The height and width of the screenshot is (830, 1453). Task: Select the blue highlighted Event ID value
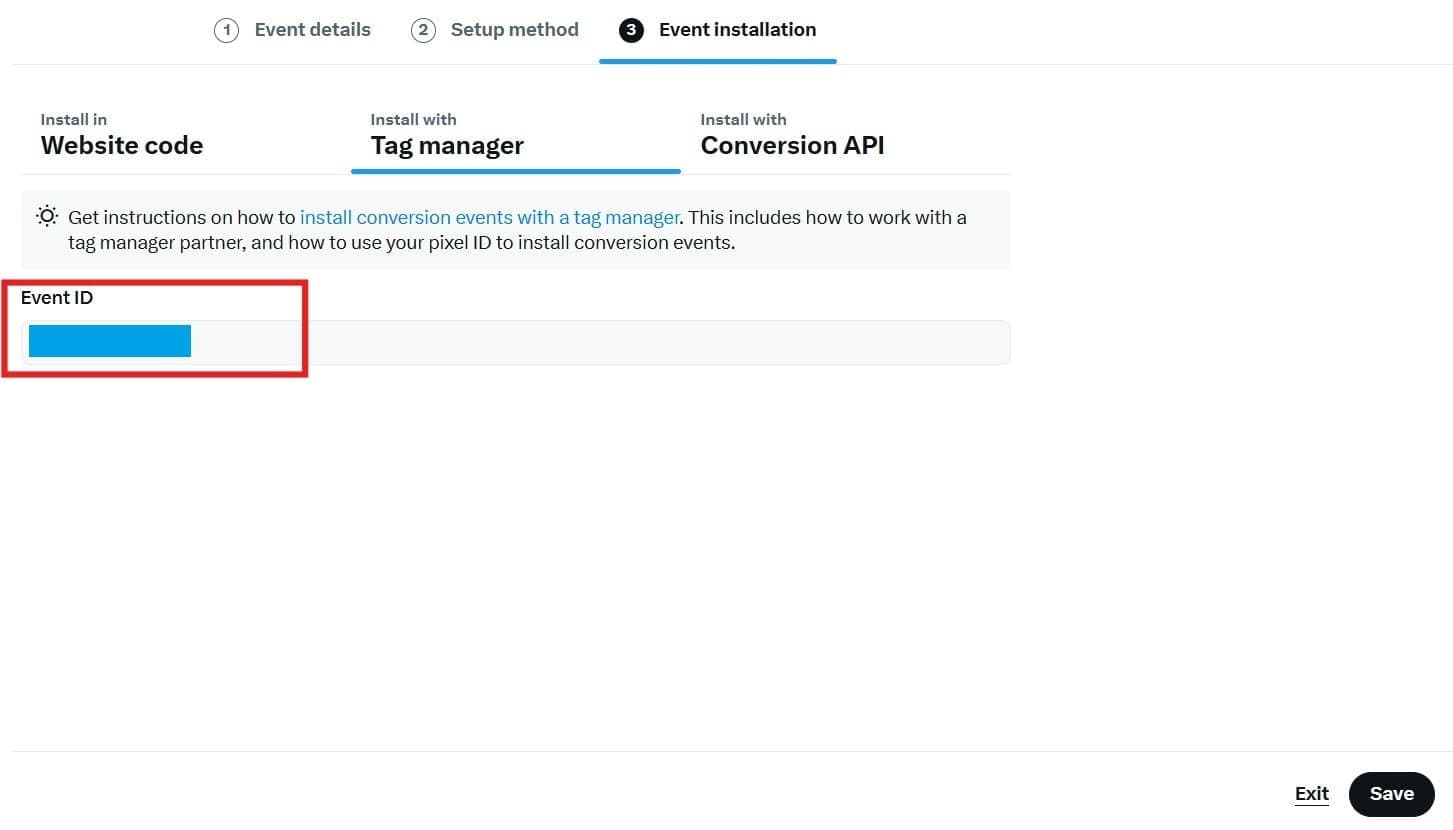point(110,341)
